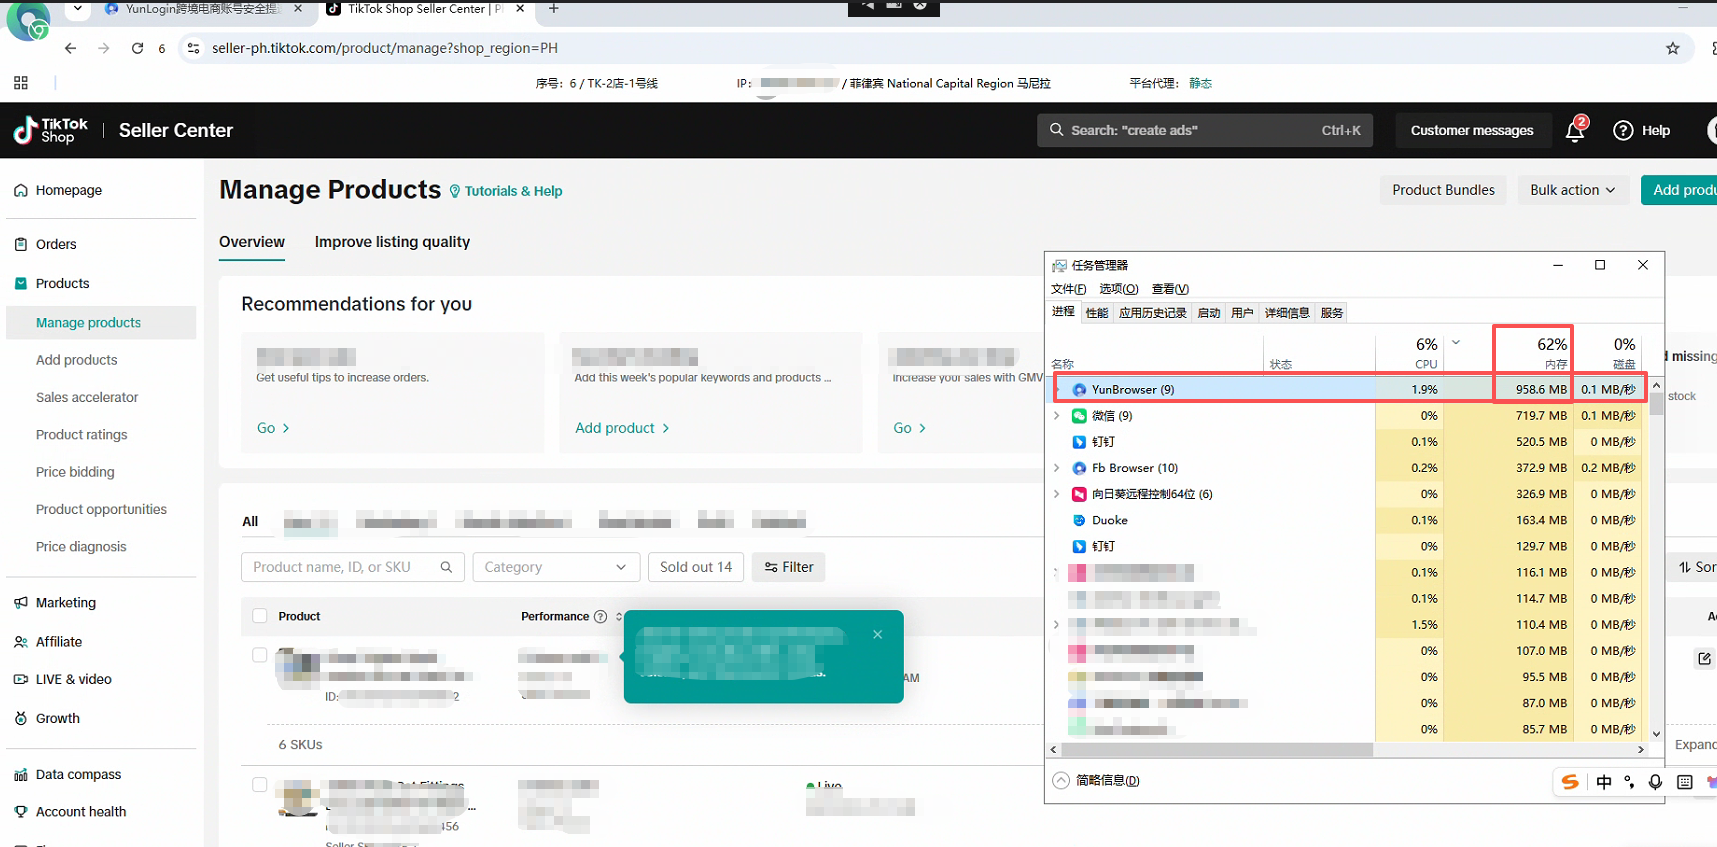This screenshot has width=1717, height=847.
Task: Tick the select-all Product header checkbox
Action: click(x=260, y=616)
